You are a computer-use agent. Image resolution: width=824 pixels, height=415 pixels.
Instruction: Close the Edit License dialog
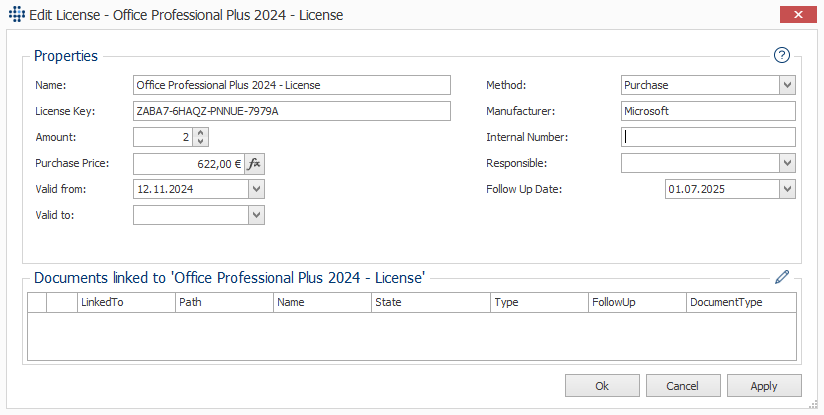pyautogui.click(x=798, y=14)
